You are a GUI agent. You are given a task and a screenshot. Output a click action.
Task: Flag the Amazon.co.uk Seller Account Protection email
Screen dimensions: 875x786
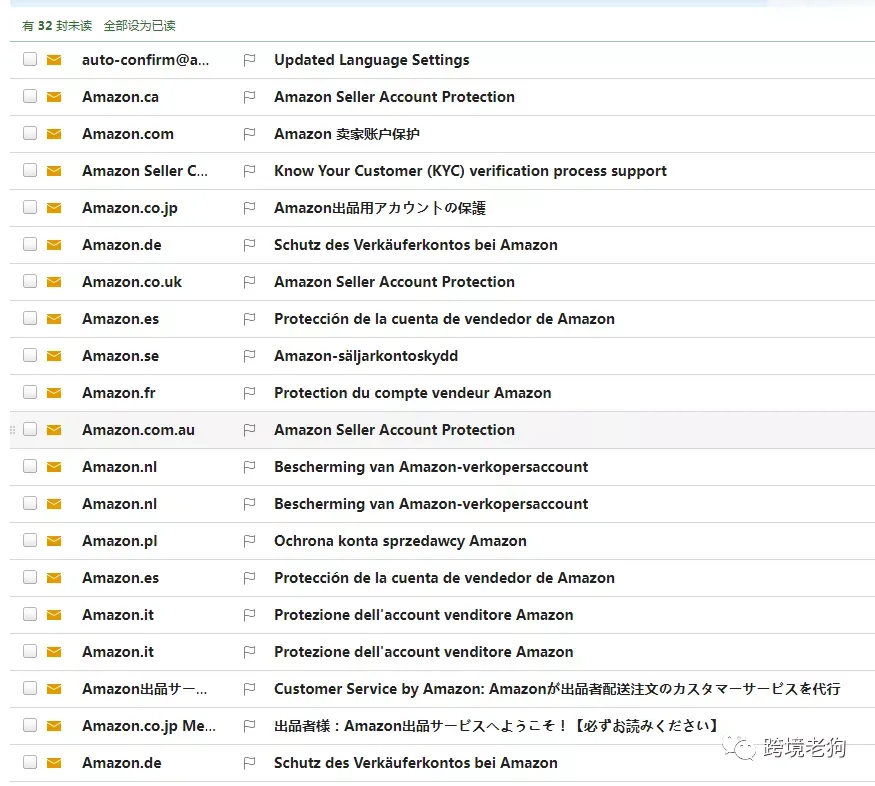click(x=249, y=282)
